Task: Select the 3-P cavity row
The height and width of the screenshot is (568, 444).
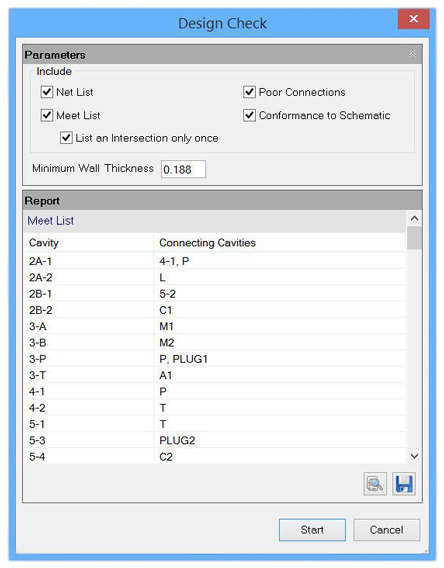Action: (215, 359)
